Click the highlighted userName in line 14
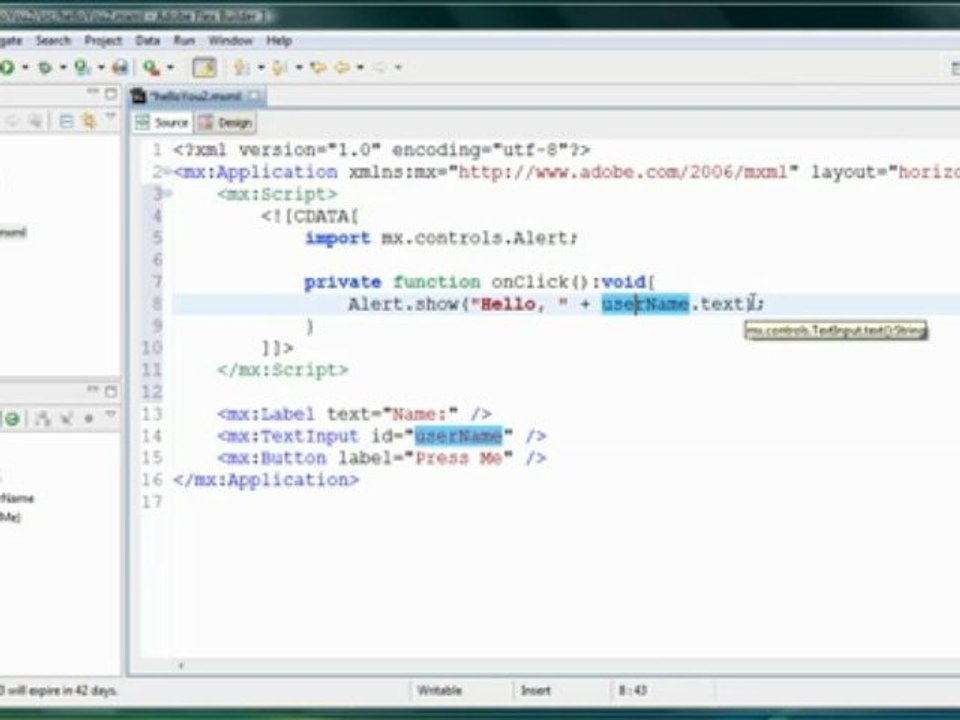960x720 pixels. click(459, 436)
